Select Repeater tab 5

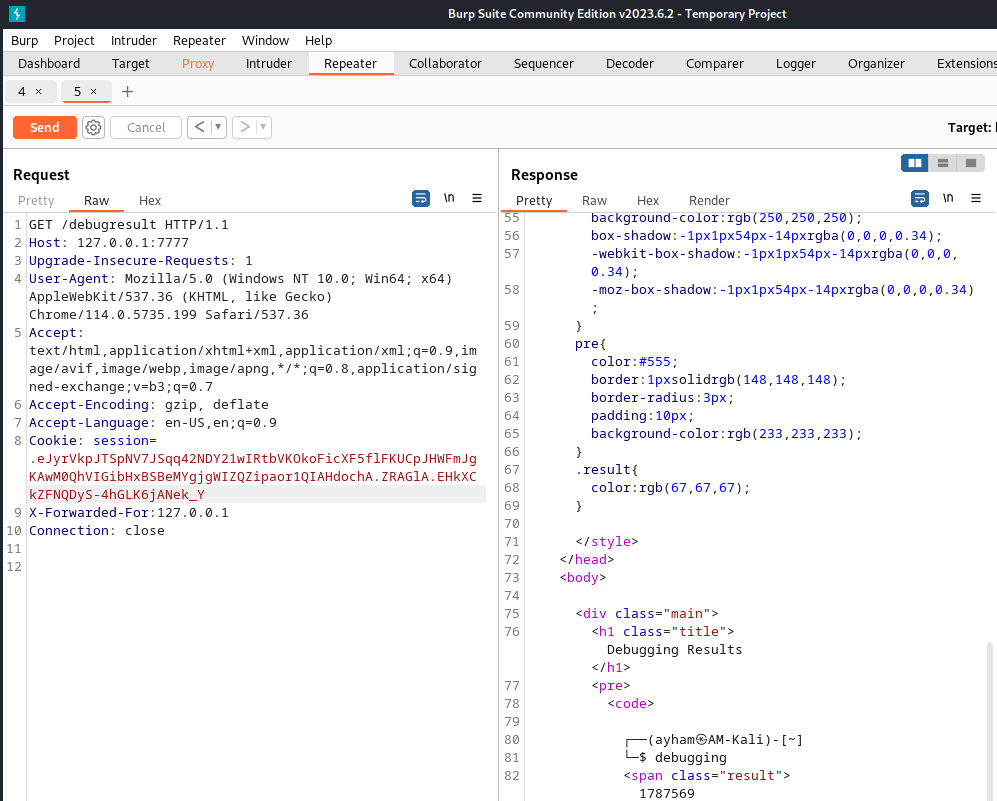pyautogui.click(x=78, y=92)
